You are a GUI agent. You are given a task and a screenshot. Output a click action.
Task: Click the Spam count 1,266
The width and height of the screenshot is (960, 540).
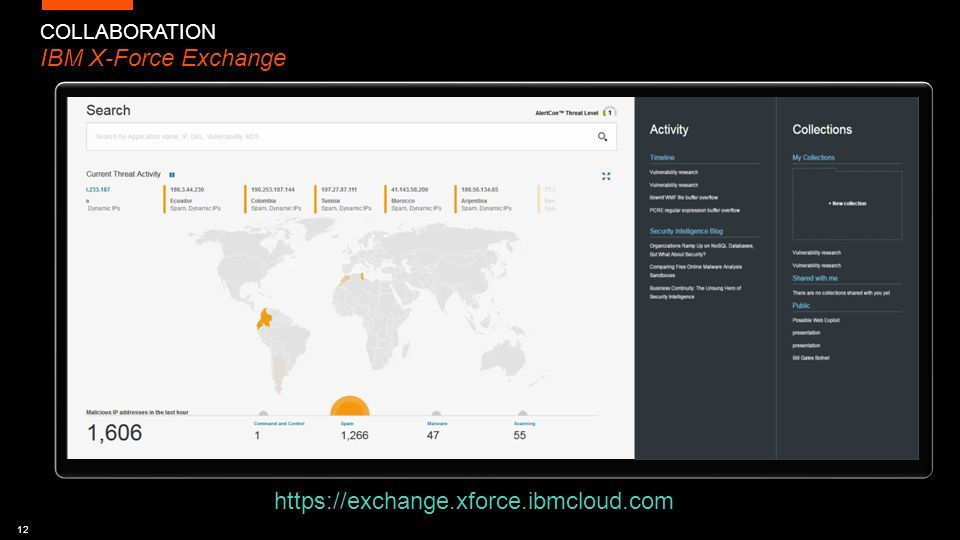click(354, 435)
